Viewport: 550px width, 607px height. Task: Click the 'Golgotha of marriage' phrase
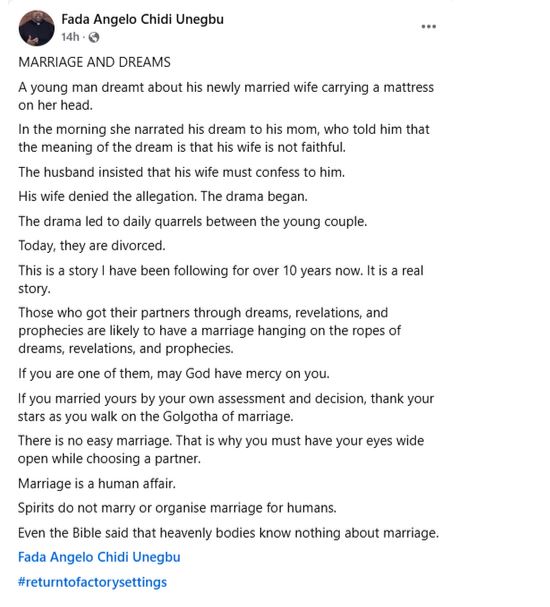point(228,417)
